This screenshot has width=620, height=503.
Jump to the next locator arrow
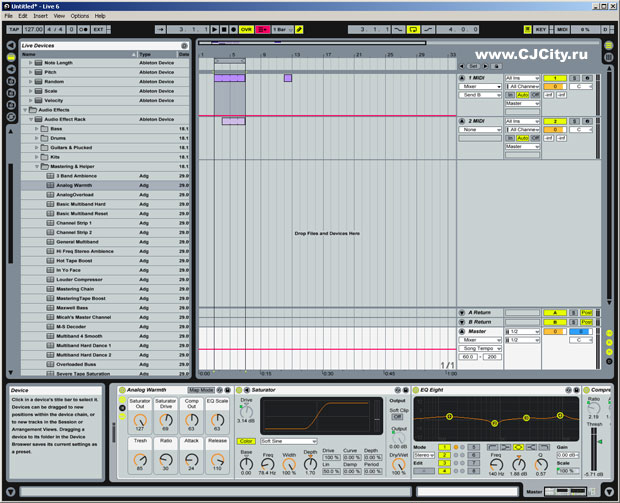click(485, 66)
